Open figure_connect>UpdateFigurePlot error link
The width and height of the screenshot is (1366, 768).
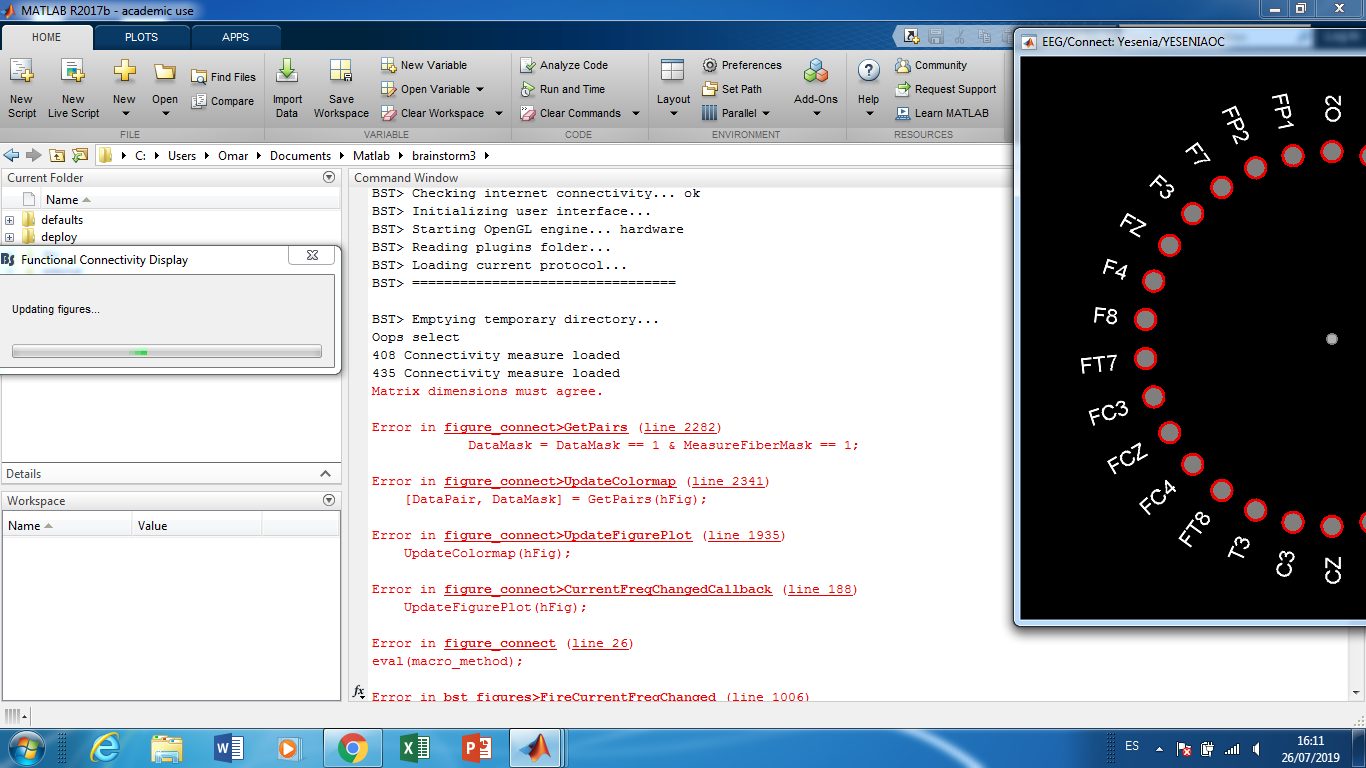pyautogui.click(x=568, y=535)
